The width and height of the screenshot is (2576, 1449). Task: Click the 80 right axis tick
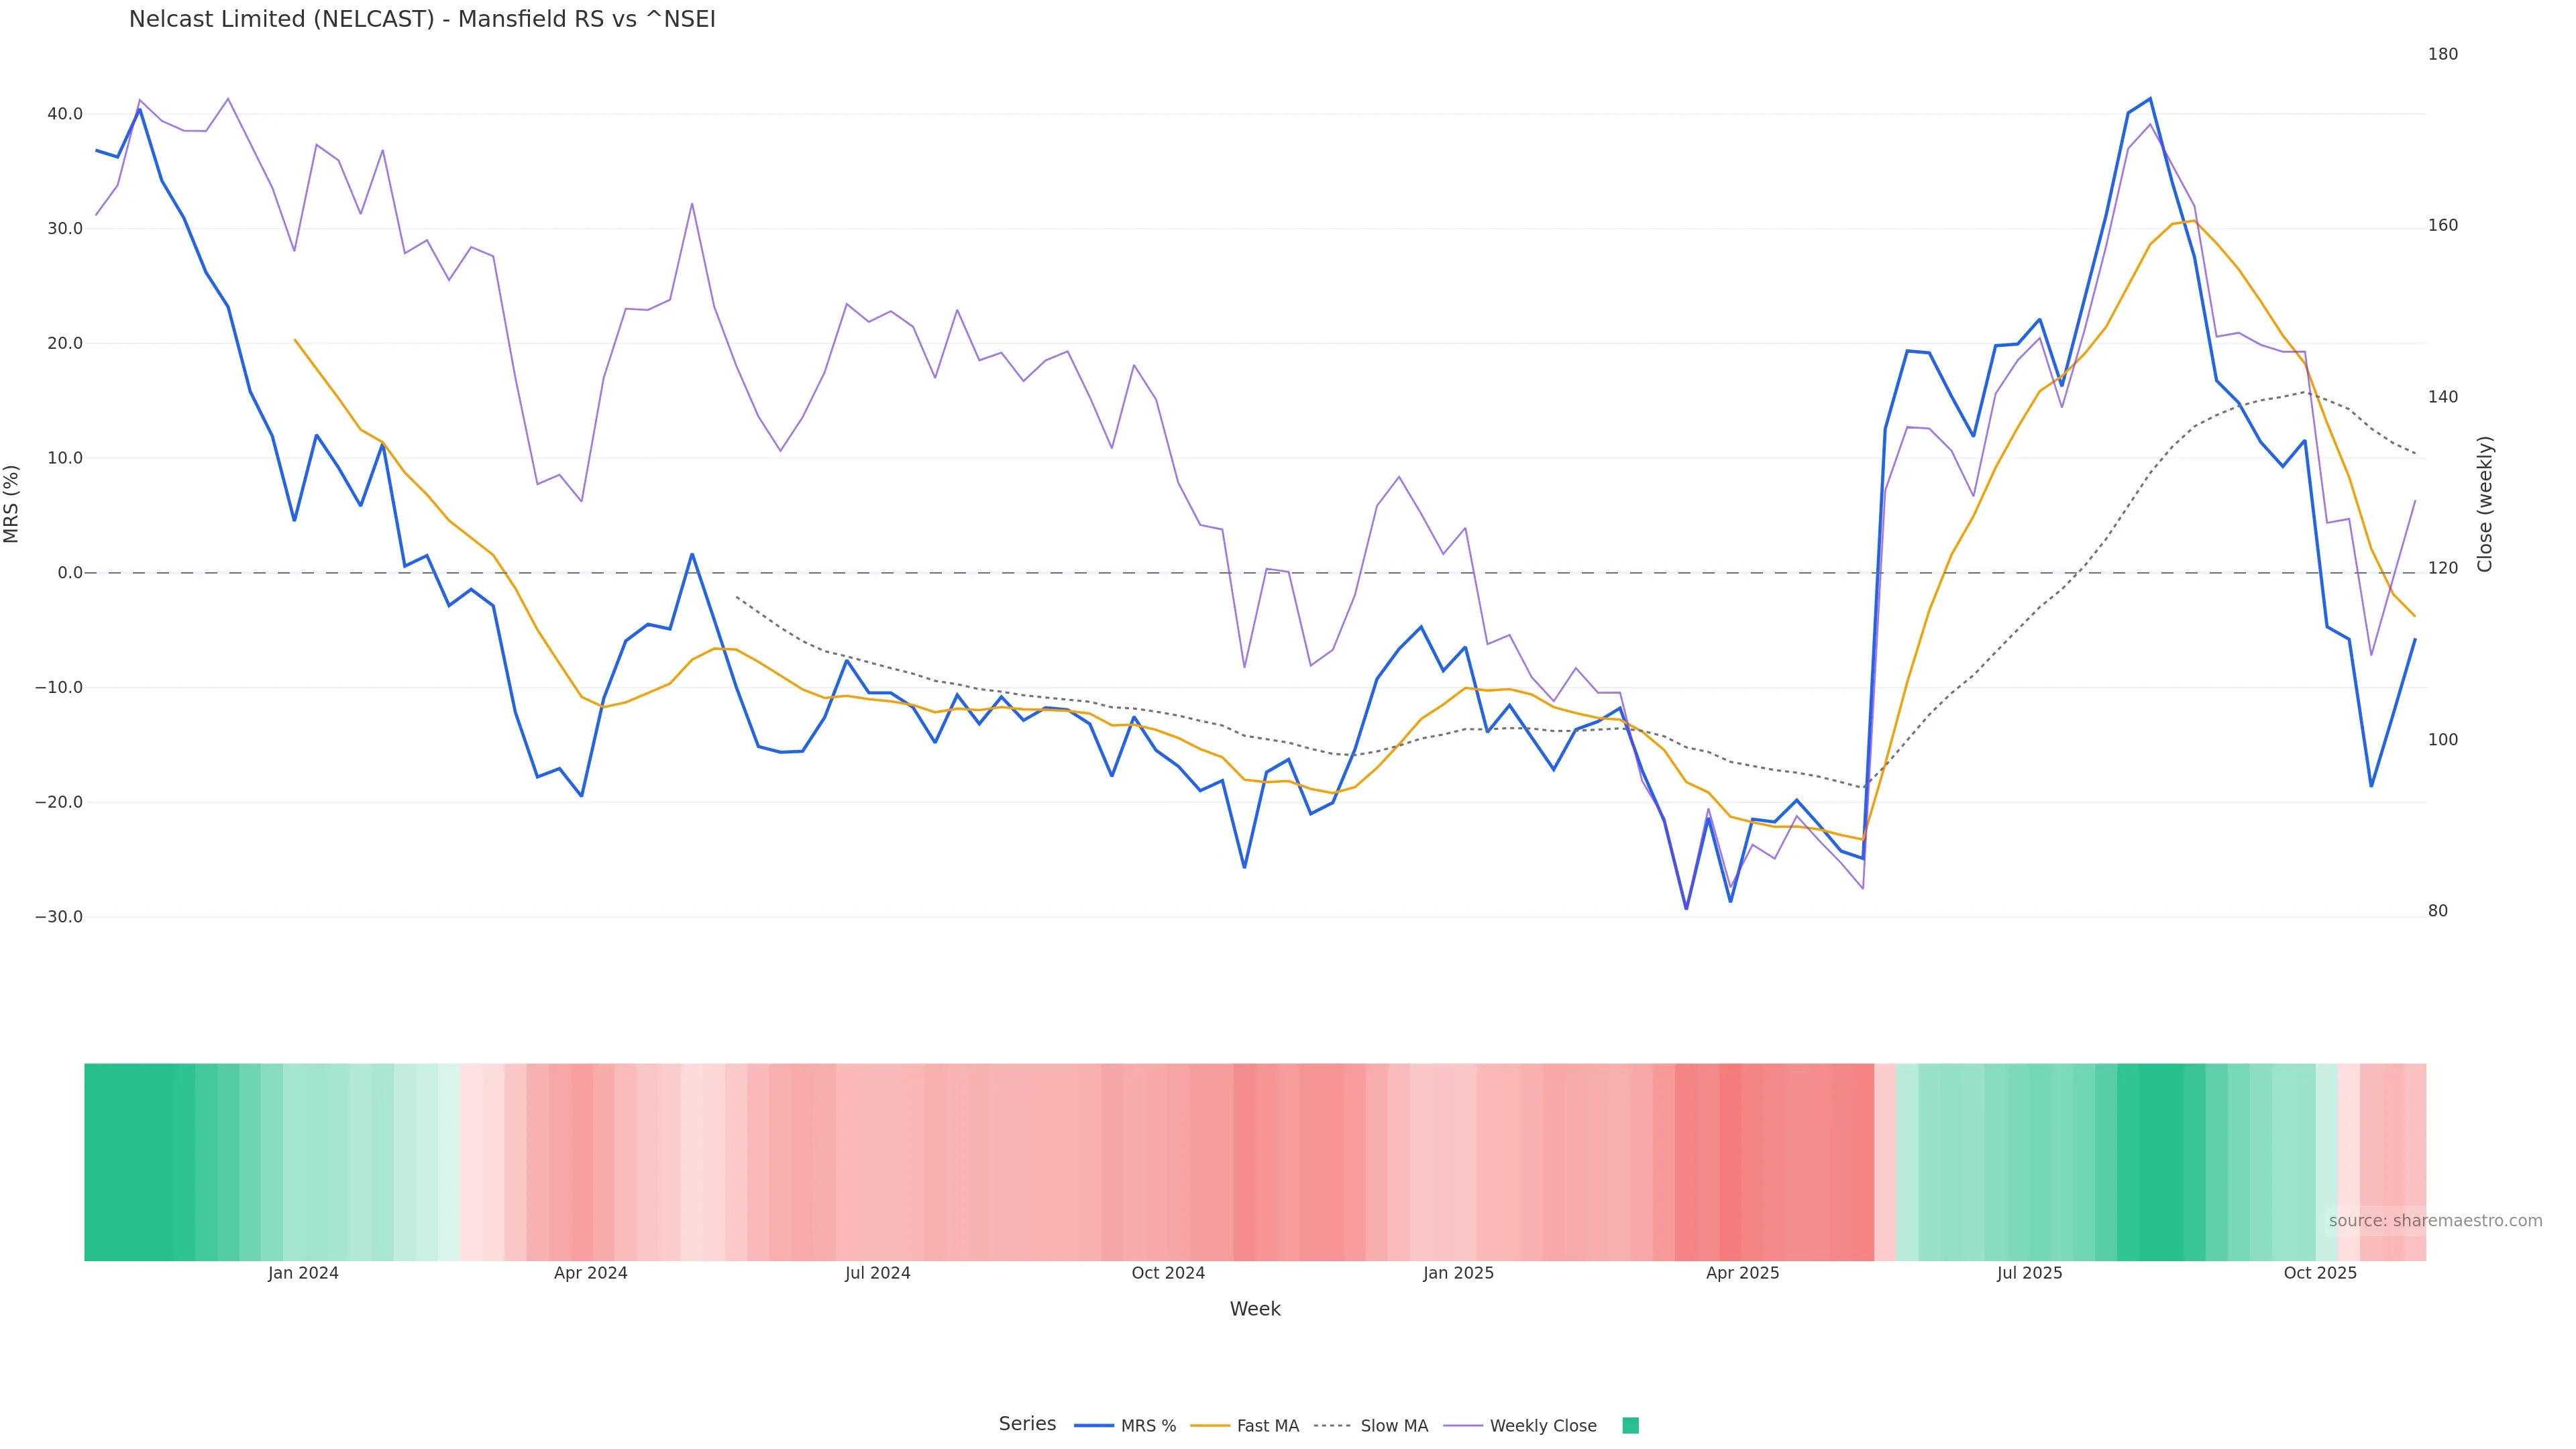click(x=2438, y=911)
